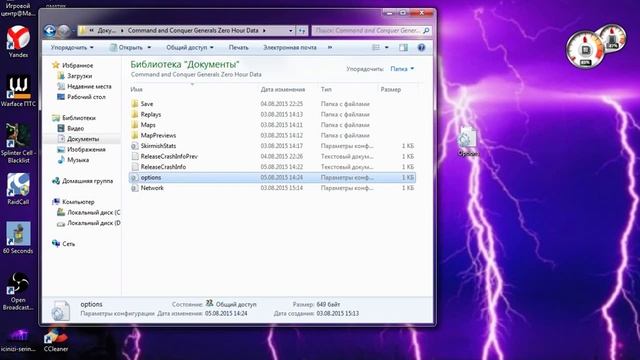Open Сеть in navigation pane

point(68,244)
